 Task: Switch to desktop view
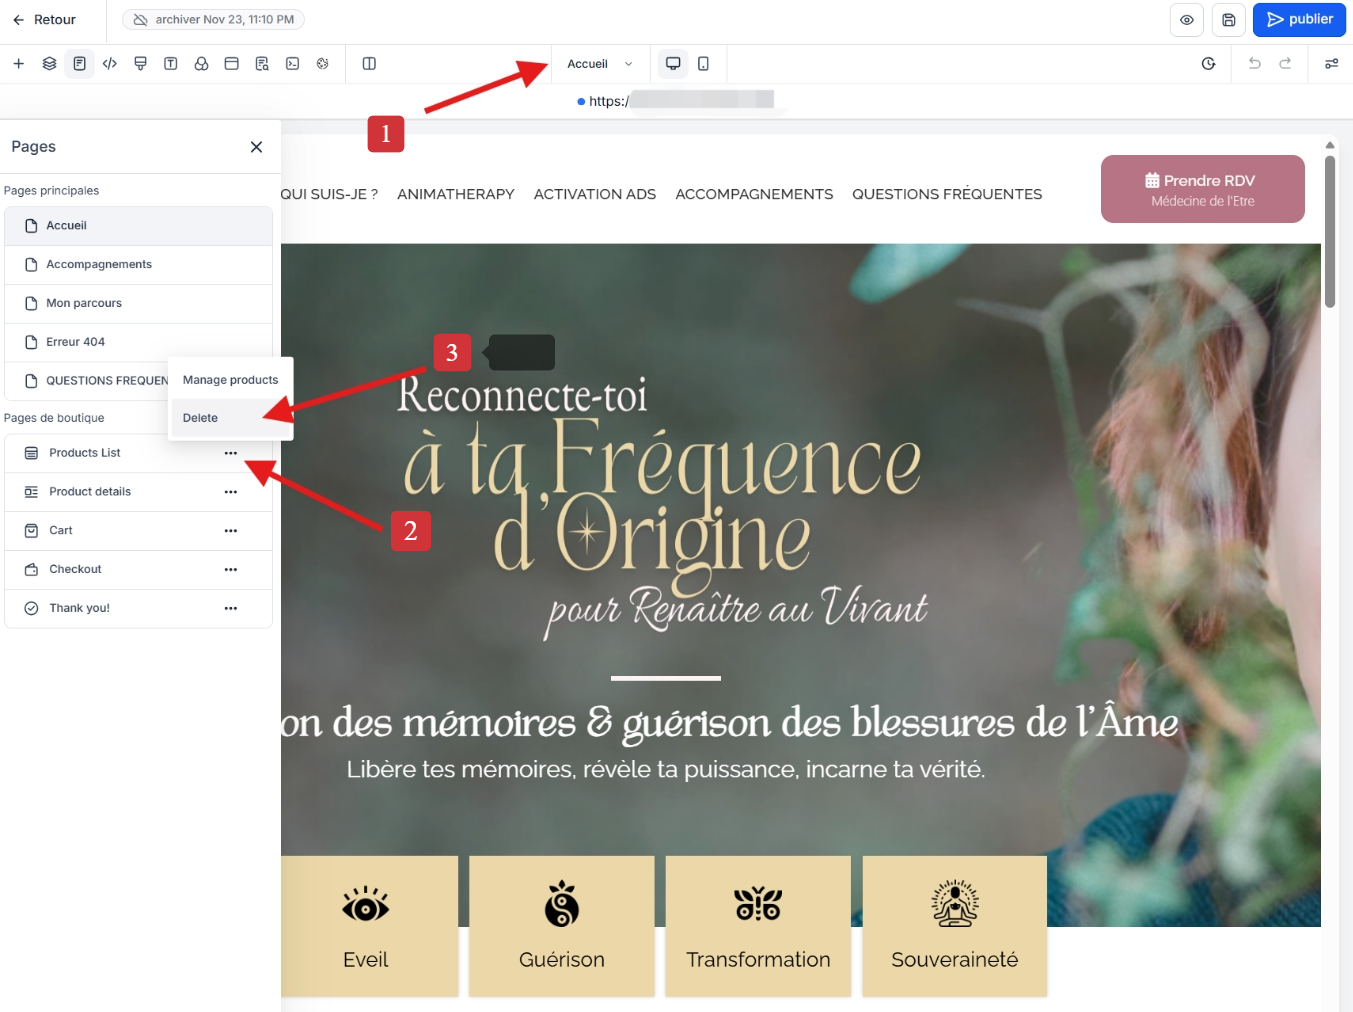pos(673,64)
